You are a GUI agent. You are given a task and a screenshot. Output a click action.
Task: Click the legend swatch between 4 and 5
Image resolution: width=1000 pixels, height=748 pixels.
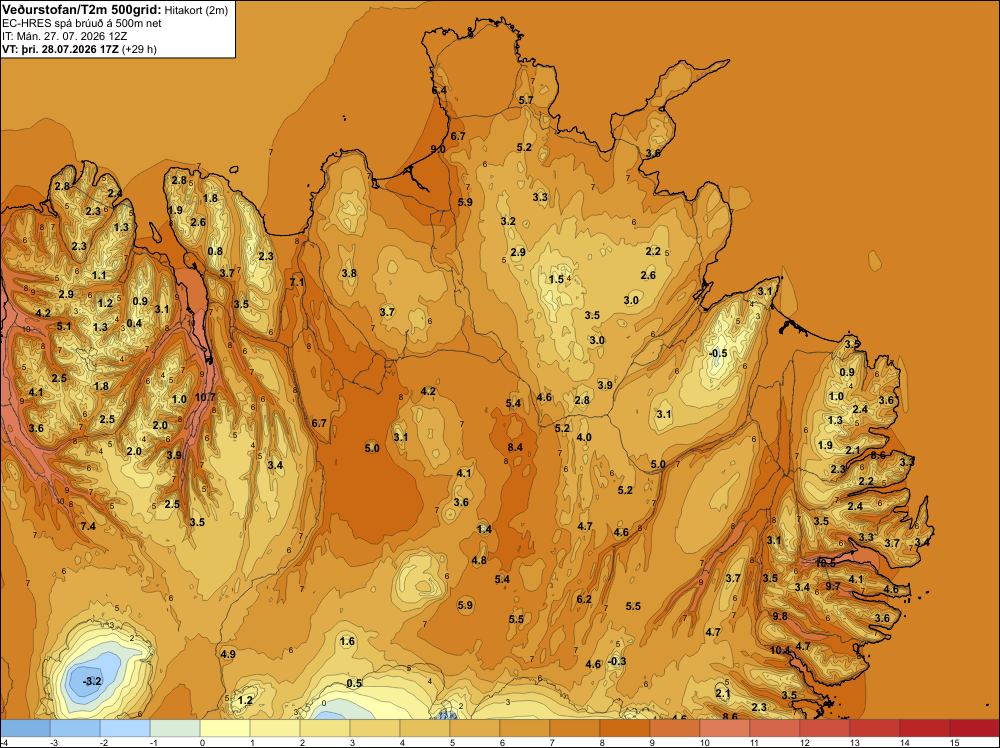(x=425, y=728)
